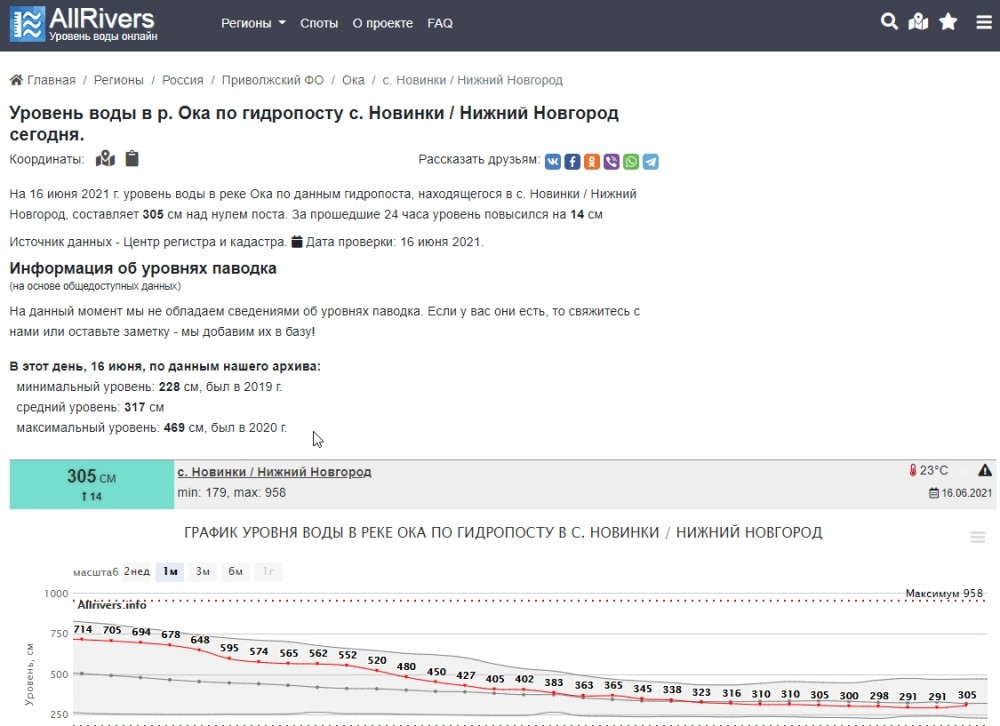Image resolution: width=1000 pixels, height=726 pixels.
Task: Open the Споты menu item
Action: (x=319, y=23)
